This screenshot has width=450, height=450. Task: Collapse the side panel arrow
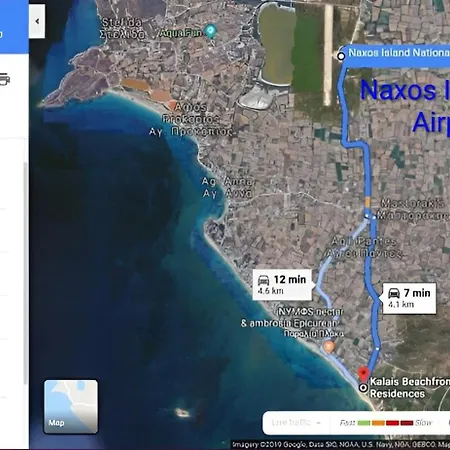click(37, 21)
